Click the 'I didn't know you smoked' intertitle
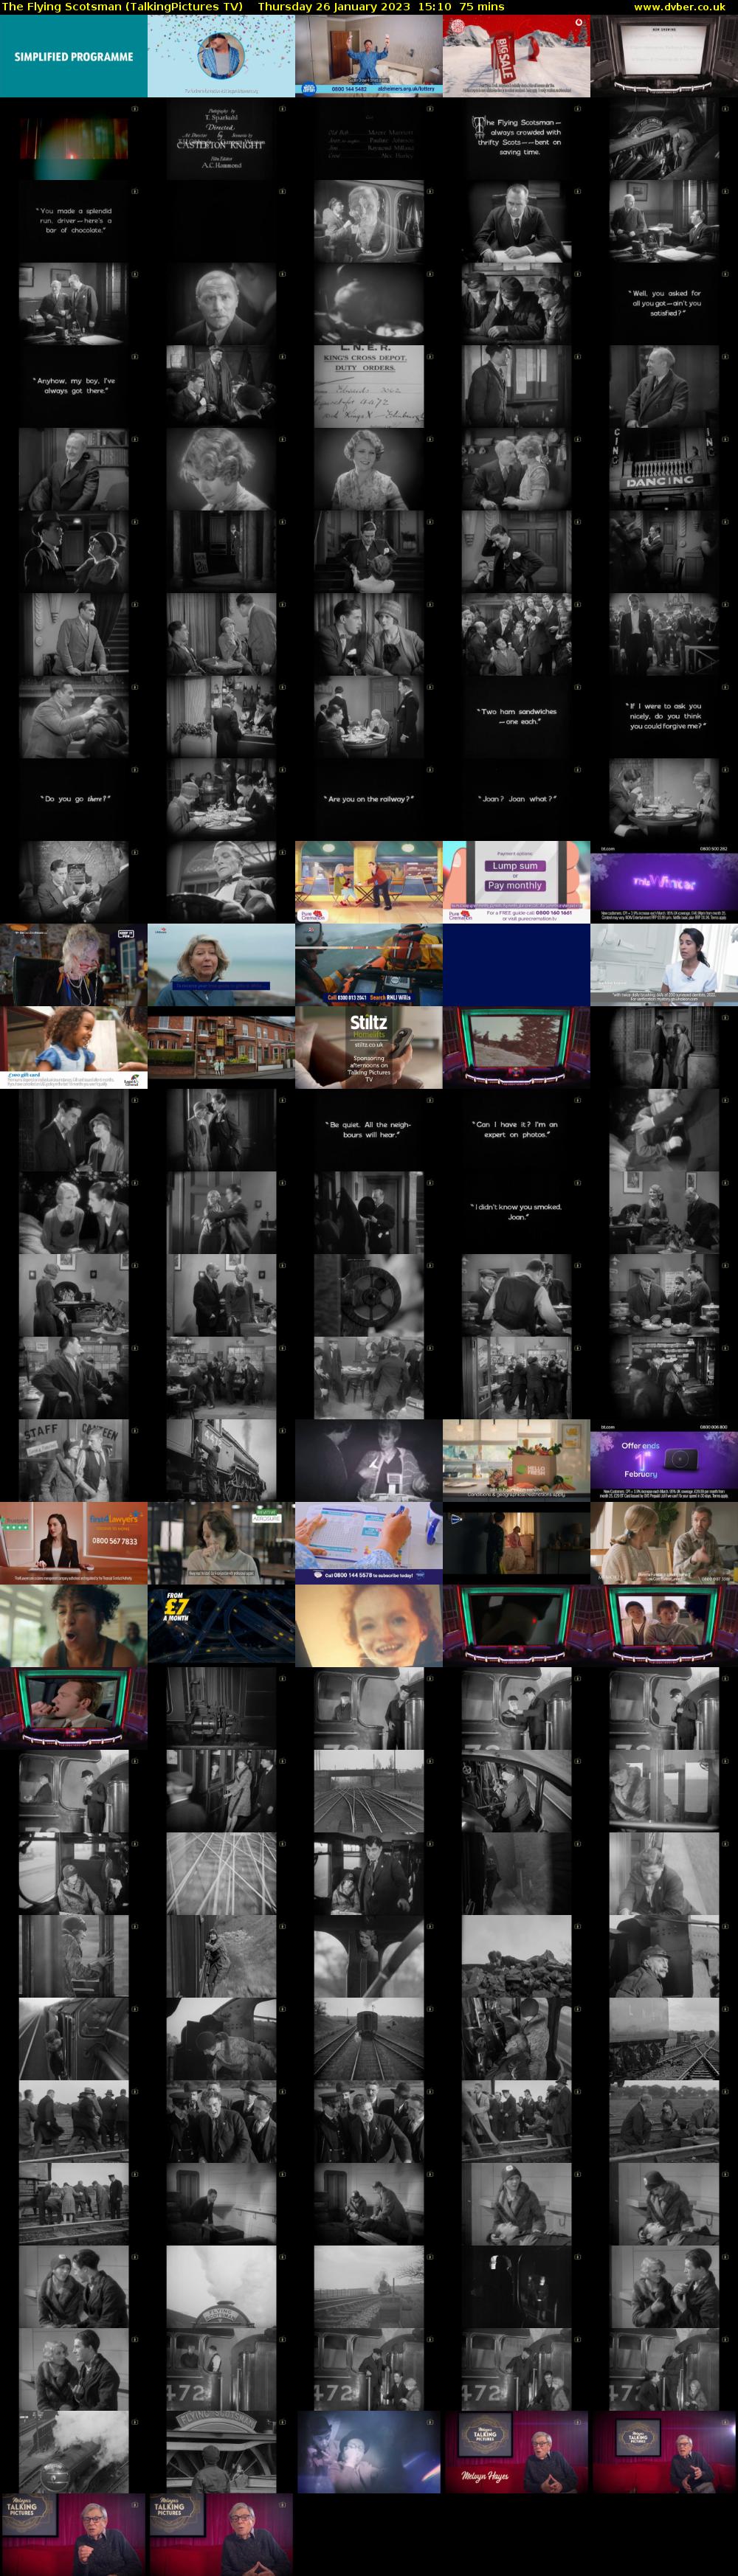 coord(516,1212)
